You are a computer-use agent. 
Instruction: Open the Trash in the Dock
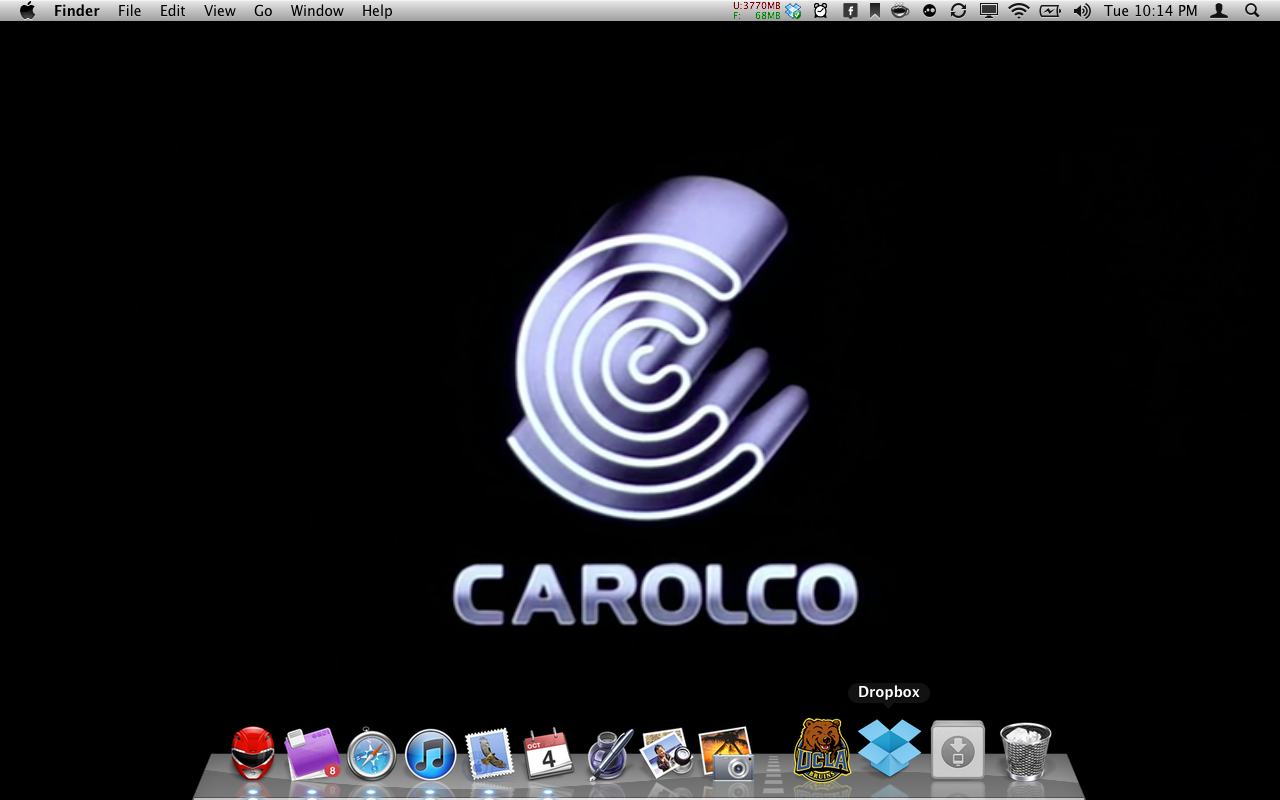pos(1025,752)
